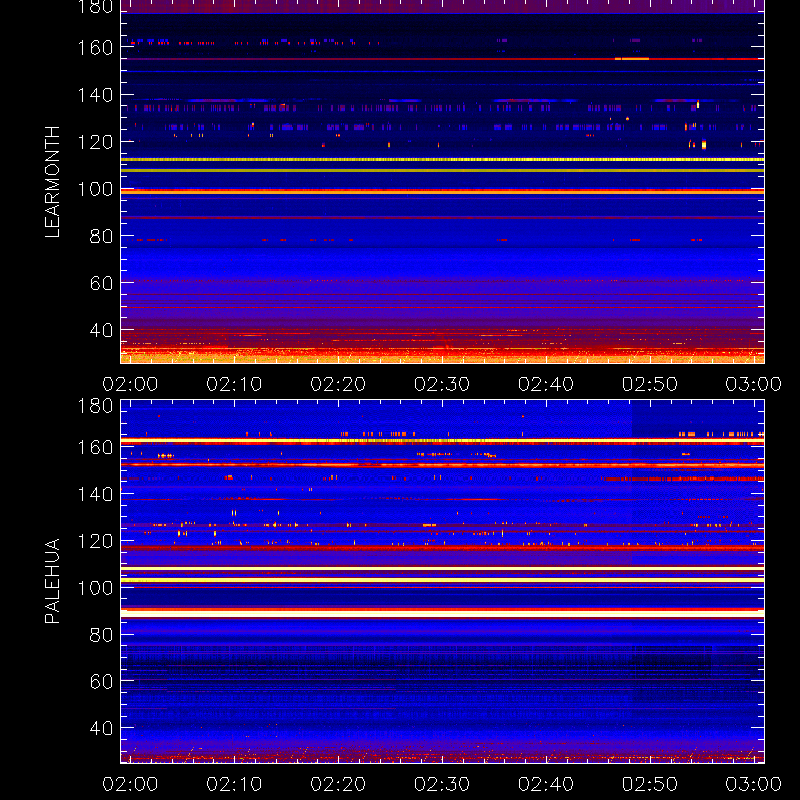Select the 60 frequency label on LEARMONTH plot
The width and height of the screenshot is (800, 800).
(x=102, y=283)
